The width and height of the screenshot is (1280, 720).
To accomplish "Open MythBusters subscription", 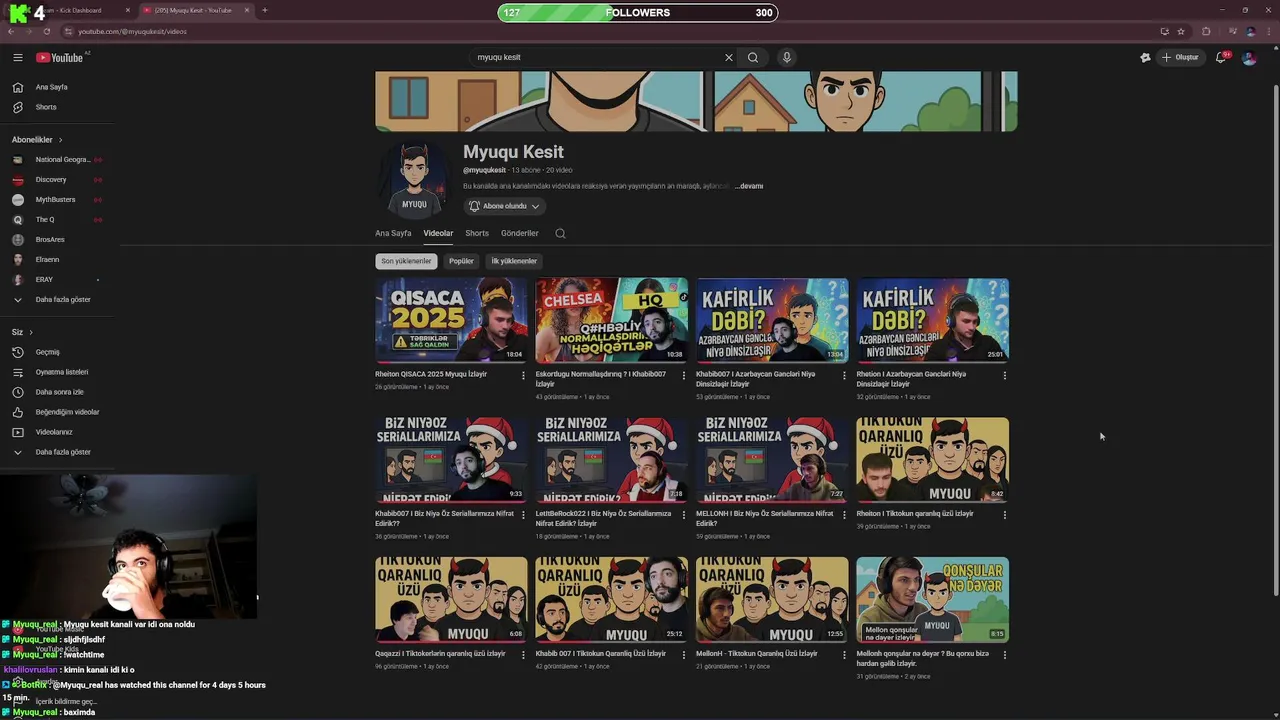I will 55,199.
